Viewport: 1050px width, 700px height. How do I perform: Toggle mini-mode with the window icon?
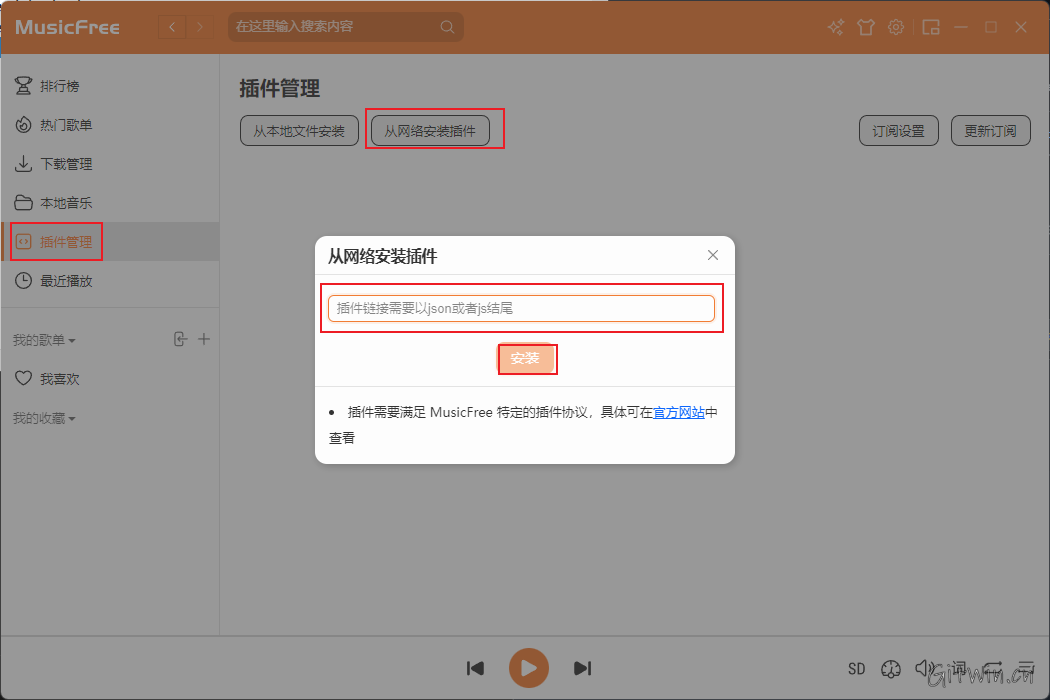point(930,27)
